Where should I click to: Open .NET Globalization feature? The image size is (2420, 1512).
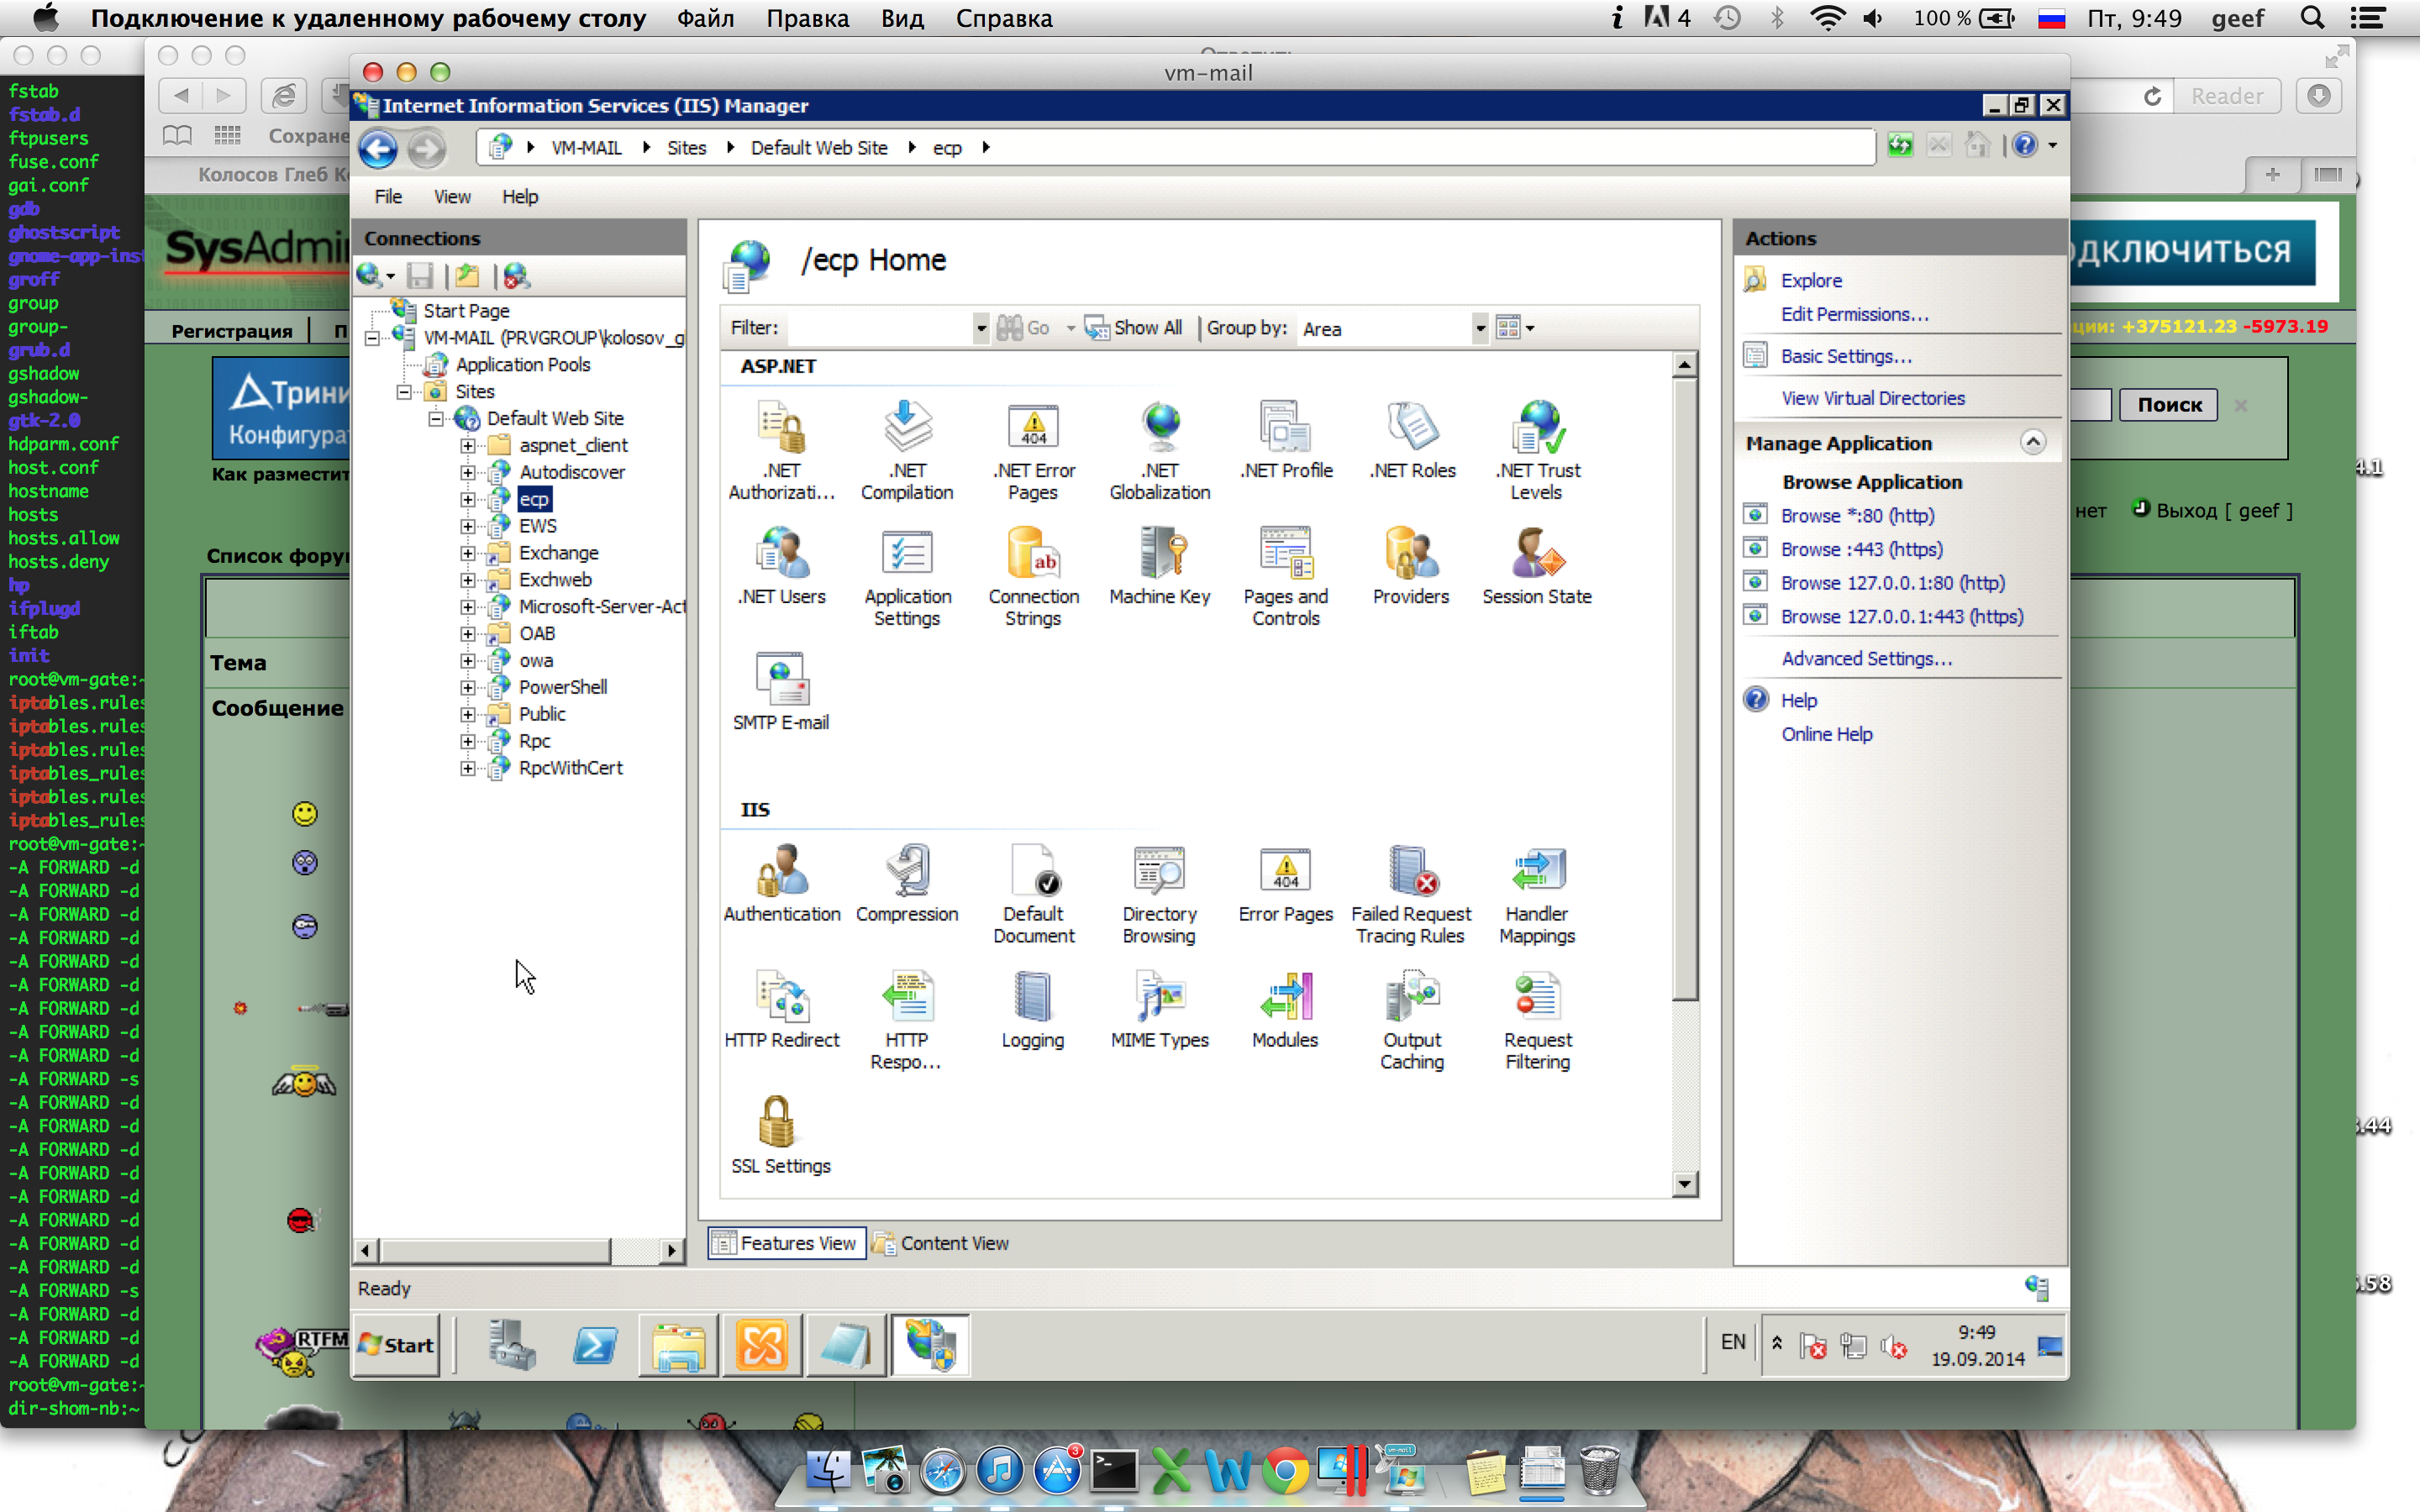(x=1159, y=450)
